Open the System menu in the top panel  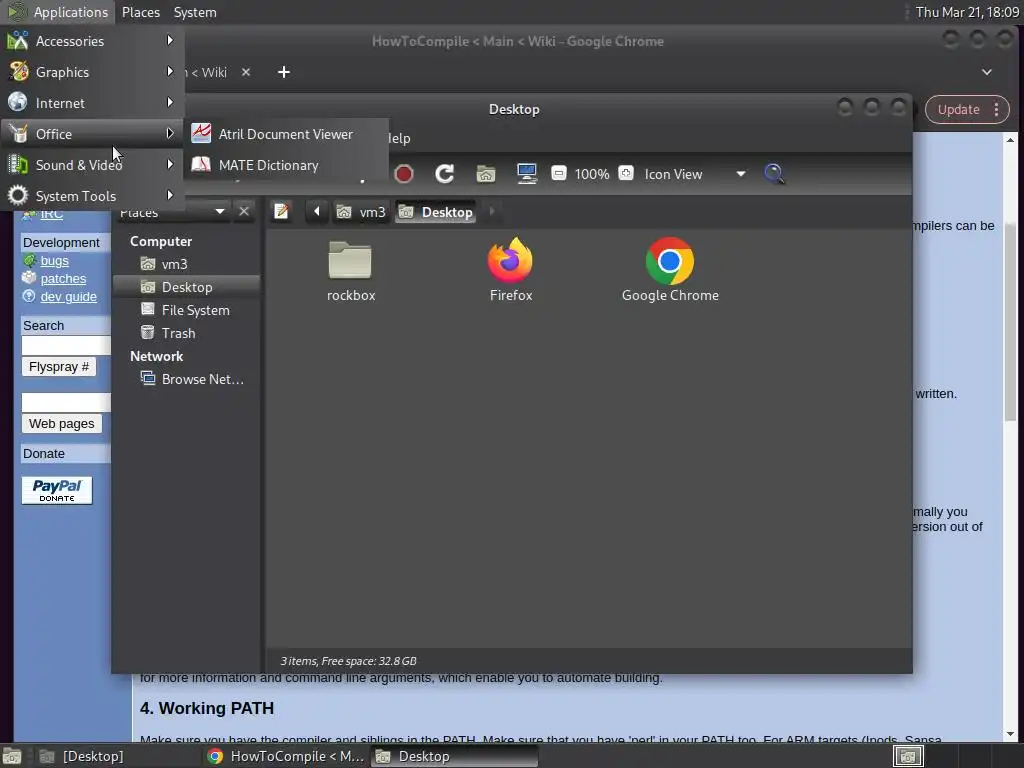195,12
